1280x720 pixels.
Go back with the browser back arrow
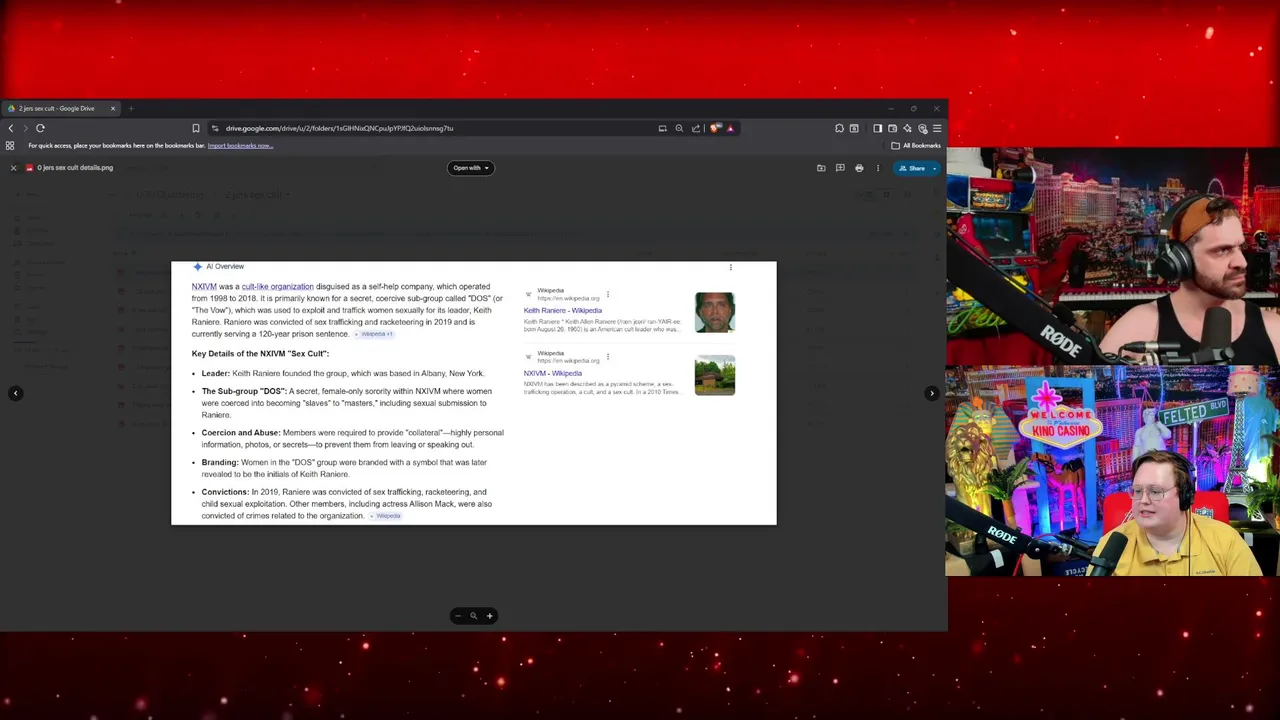coord(11,128)
